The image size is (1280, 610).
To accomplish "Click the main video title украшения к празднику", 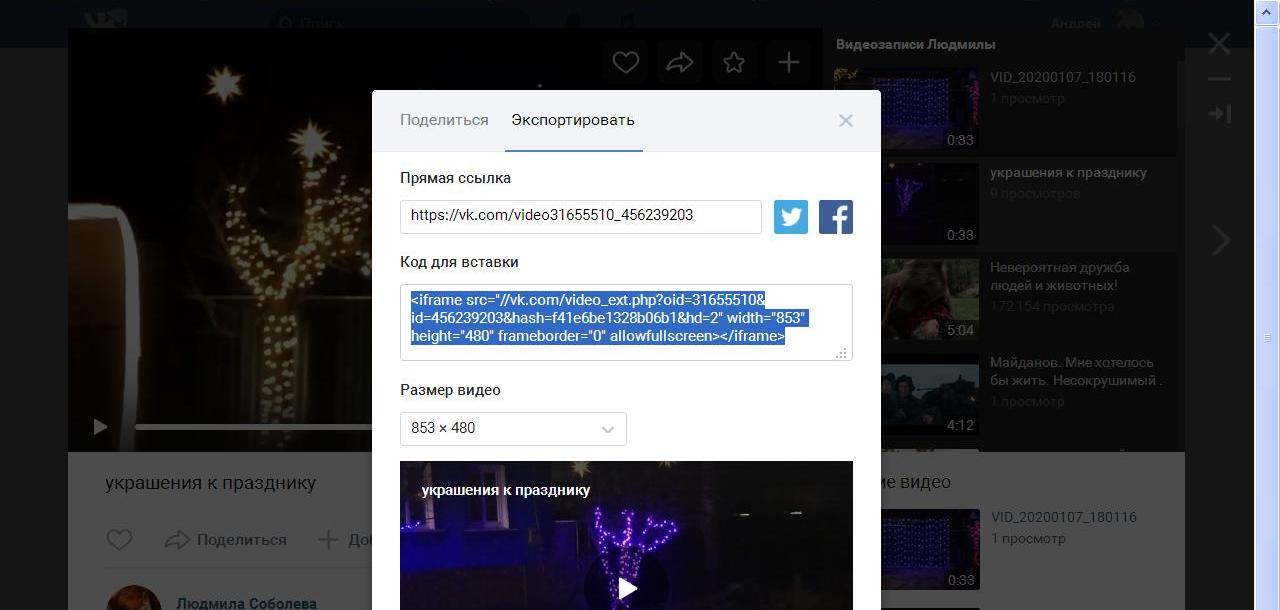I will [210, 483].
